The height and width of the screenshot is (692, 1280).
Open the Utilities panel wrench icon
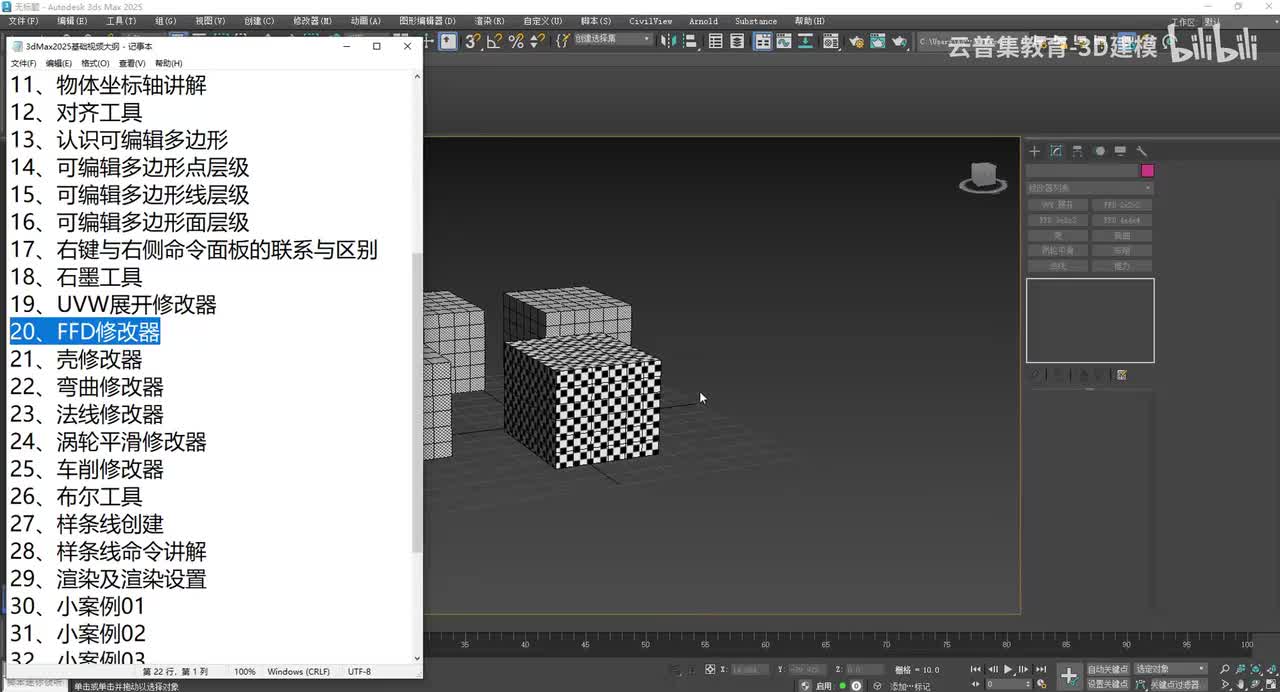pos(1141,151)
